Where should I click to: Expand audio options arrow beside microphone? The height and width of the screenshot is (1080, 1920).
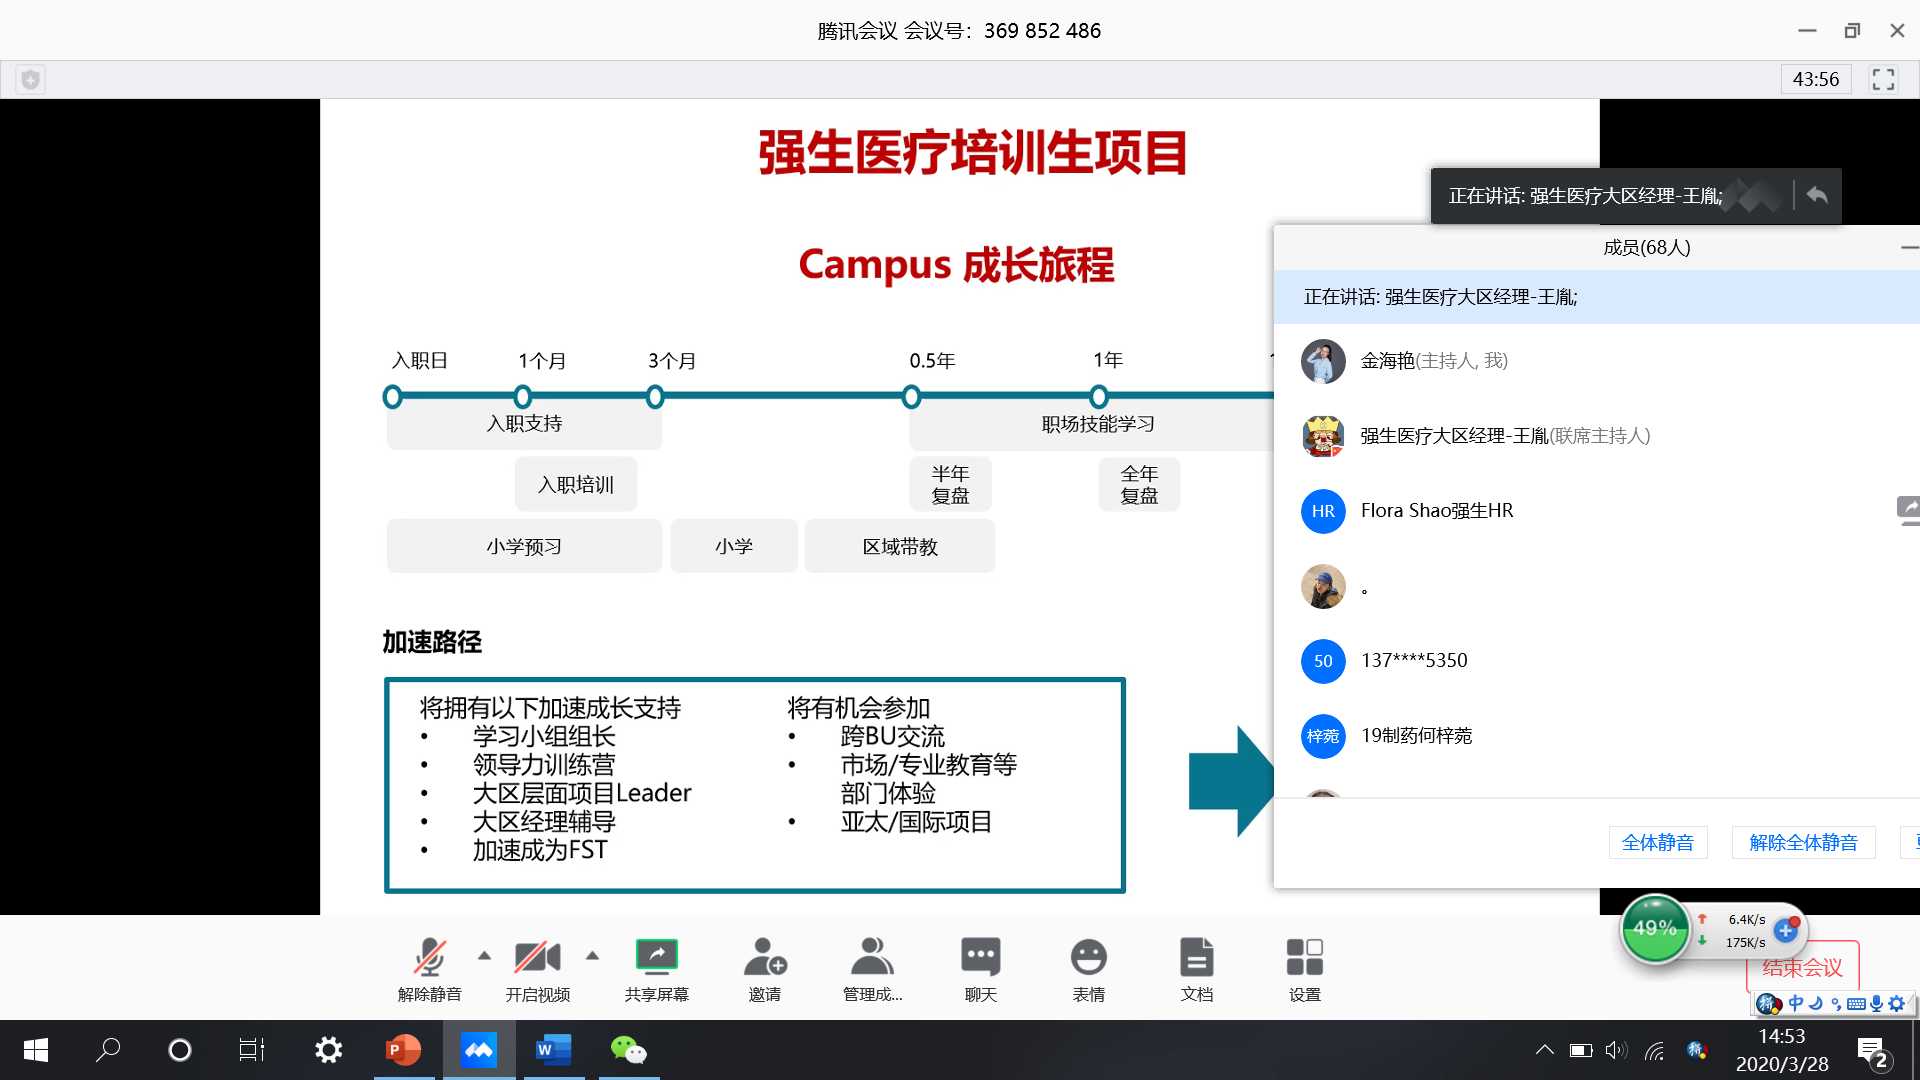484,955
